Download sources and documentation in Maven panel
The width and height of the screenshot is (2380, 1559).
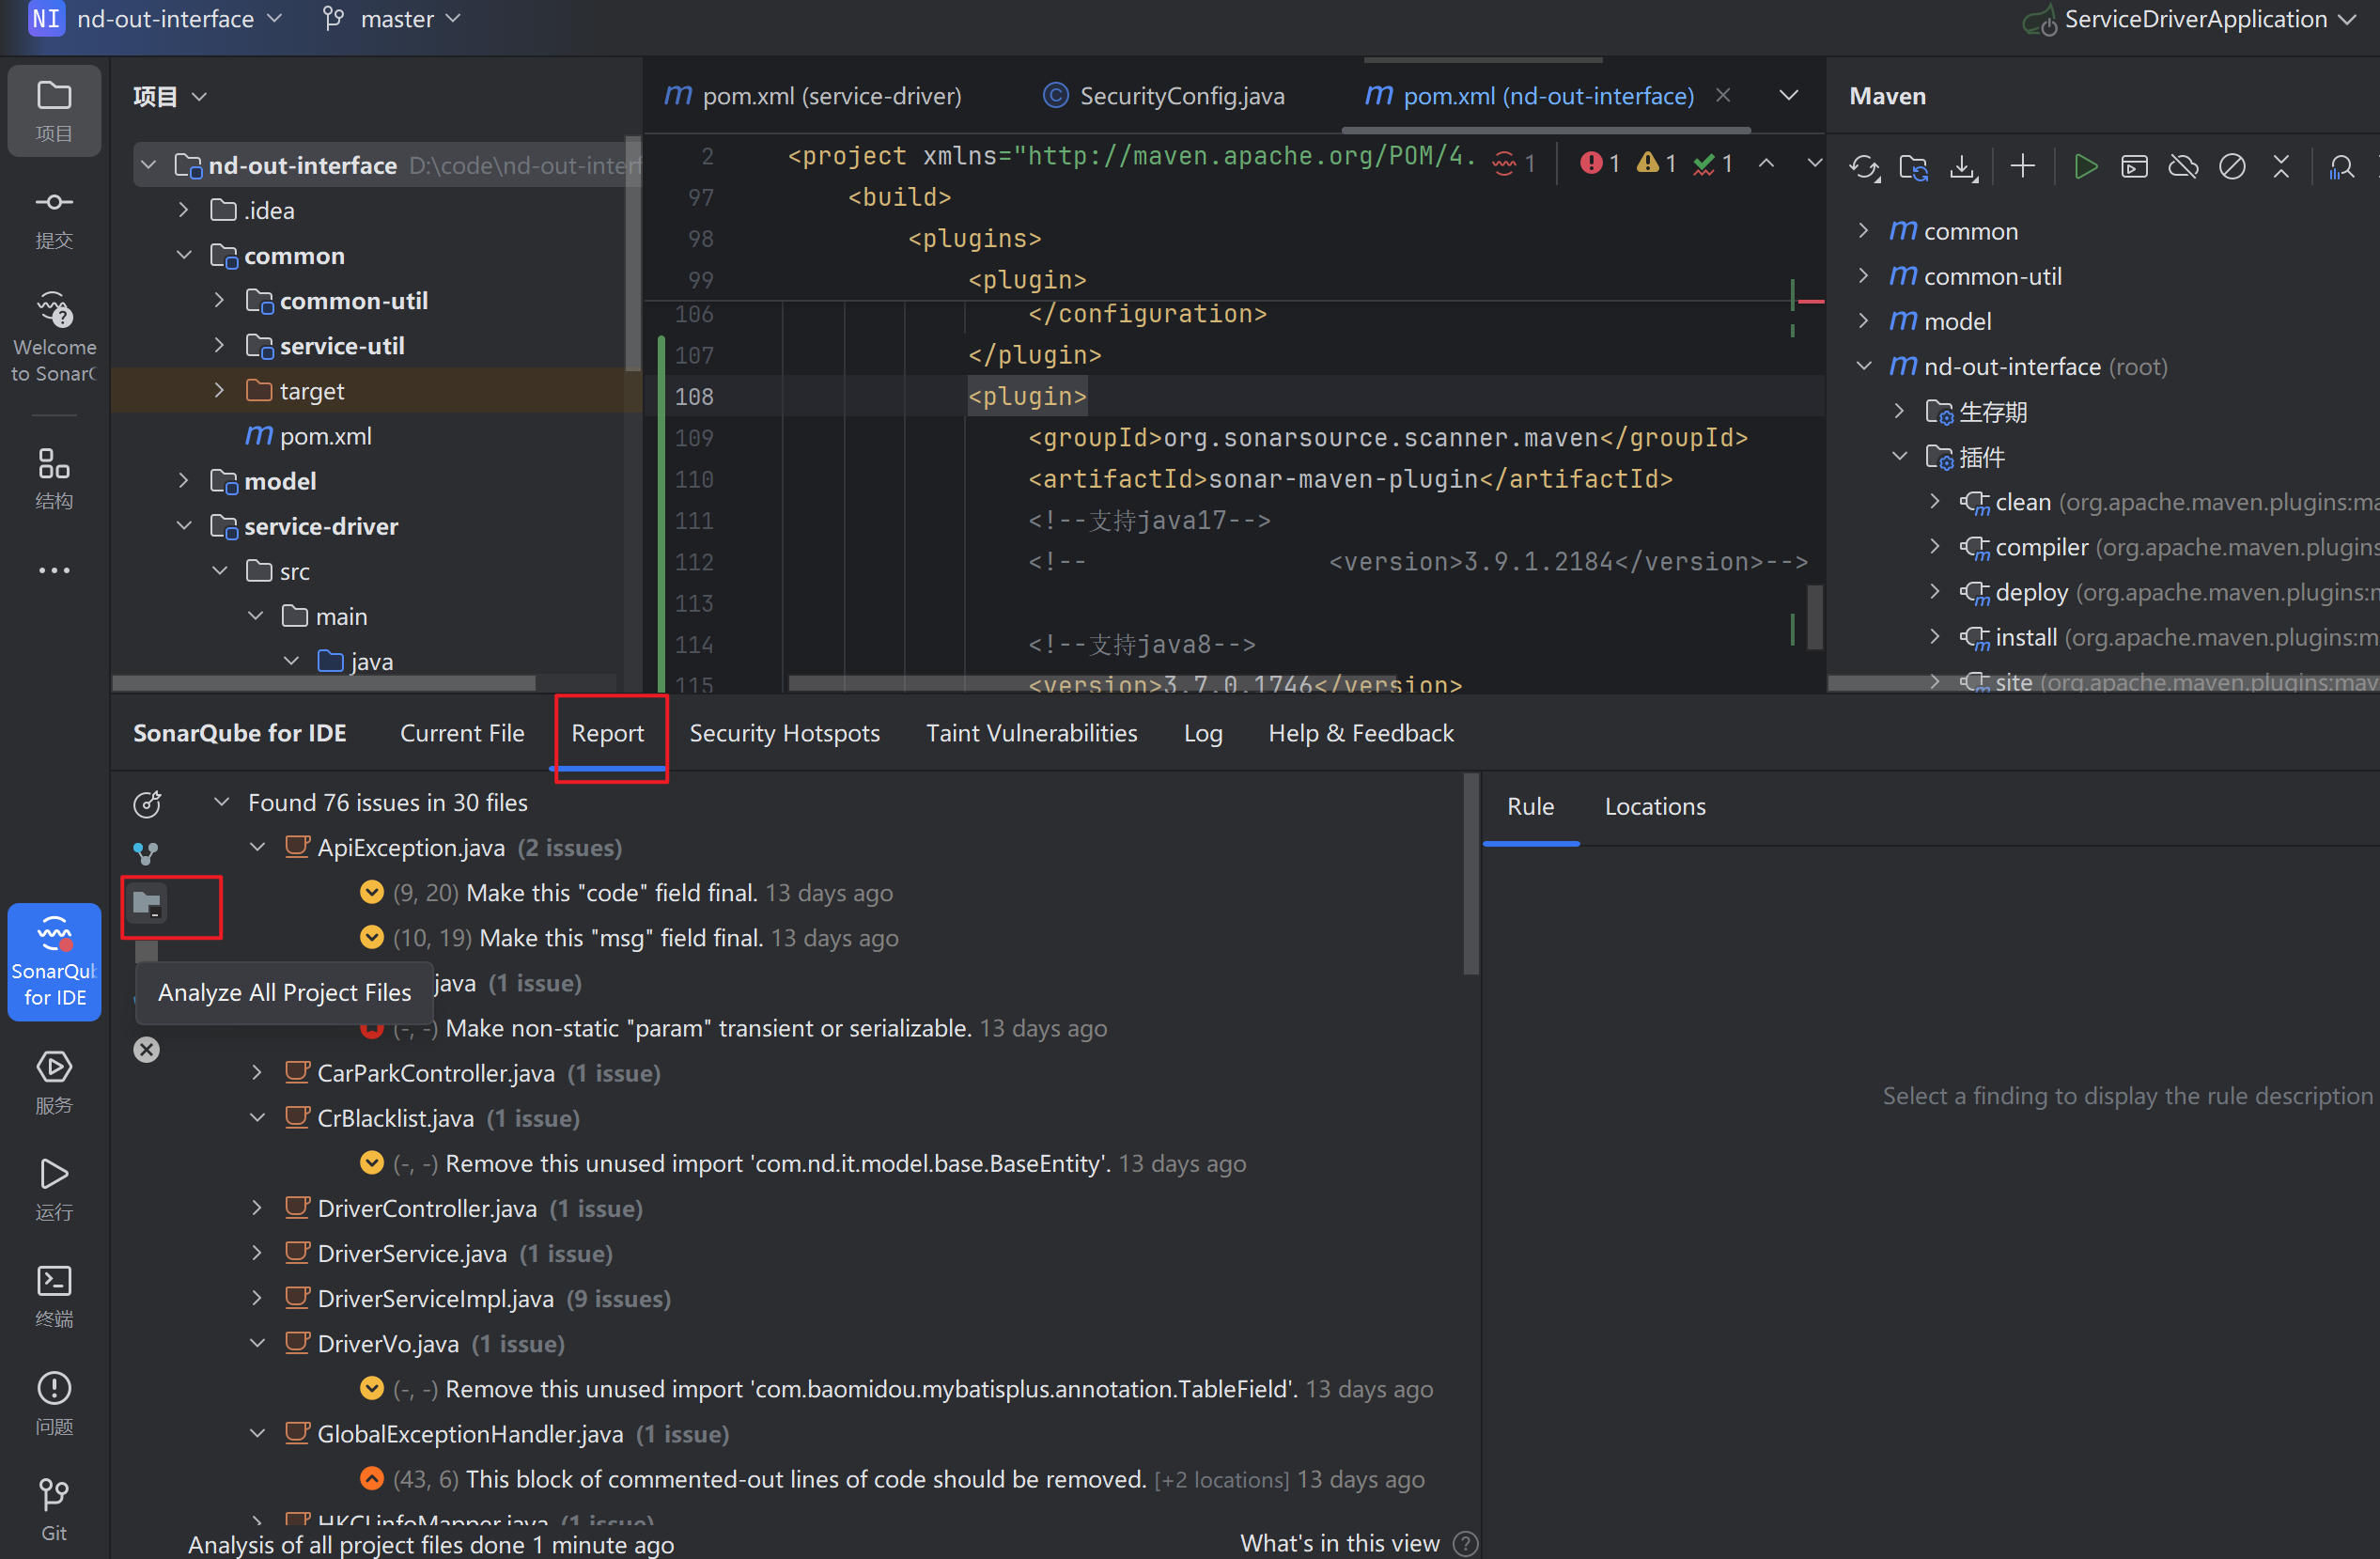[1963, 166]
